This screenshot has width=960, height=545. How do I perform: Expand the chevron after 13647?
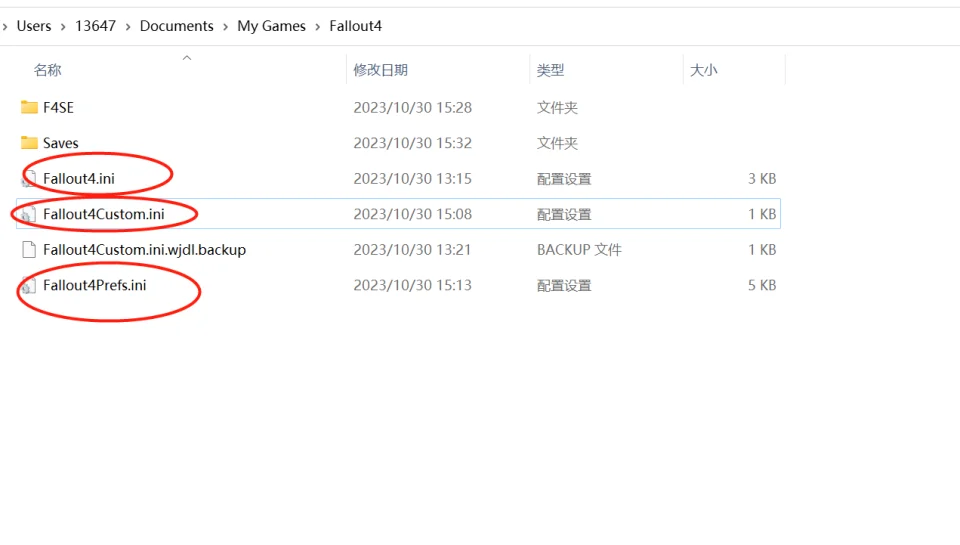(x=128, y=26)
